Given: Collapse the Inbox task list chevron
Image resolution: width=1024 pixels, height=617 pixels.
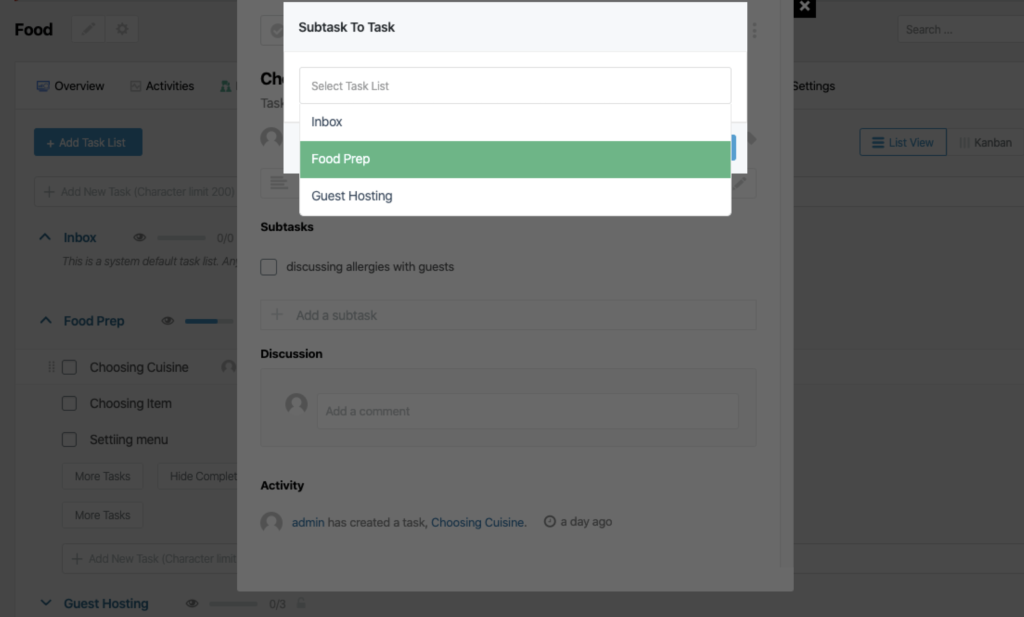Looking at the screenshot, I should [44, 237].
